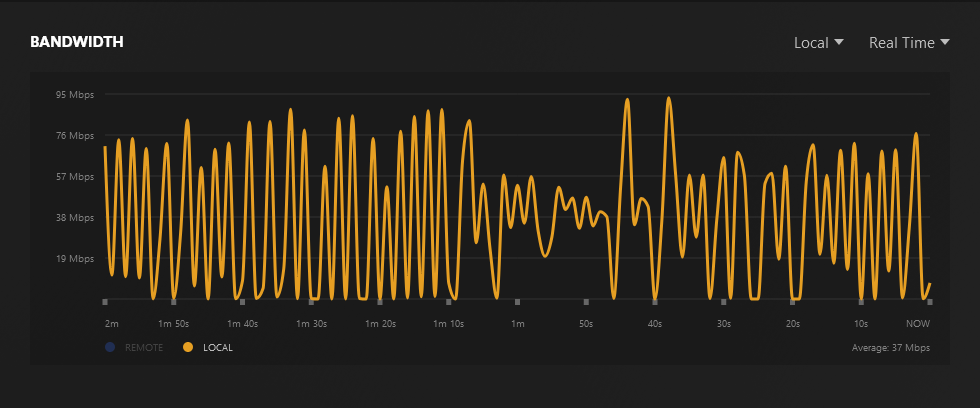Open the Local dropdown menu
The image size is (980, 408).
(819, 42)
